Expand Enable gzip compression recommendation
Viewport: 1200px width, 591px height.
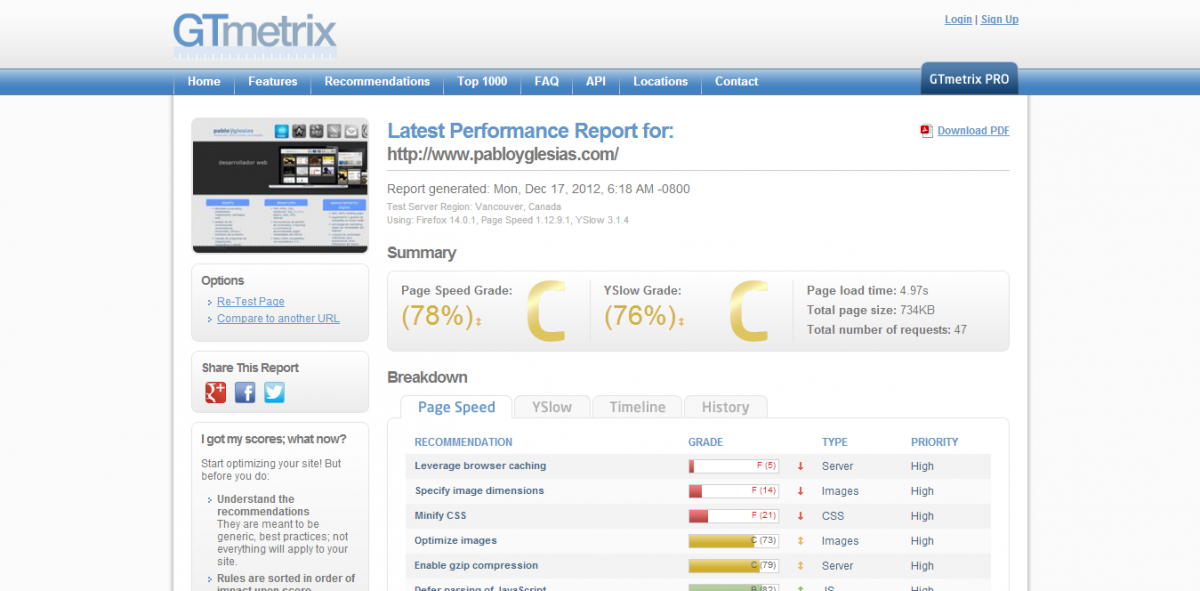click(x=476, y=566)
